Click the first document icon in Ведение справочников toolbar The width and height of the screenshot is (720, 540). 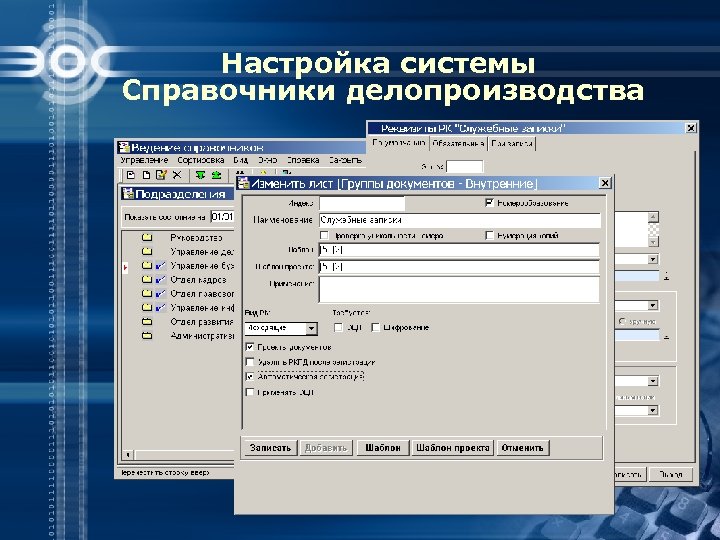pyautogui.click(x=131, y=175)
